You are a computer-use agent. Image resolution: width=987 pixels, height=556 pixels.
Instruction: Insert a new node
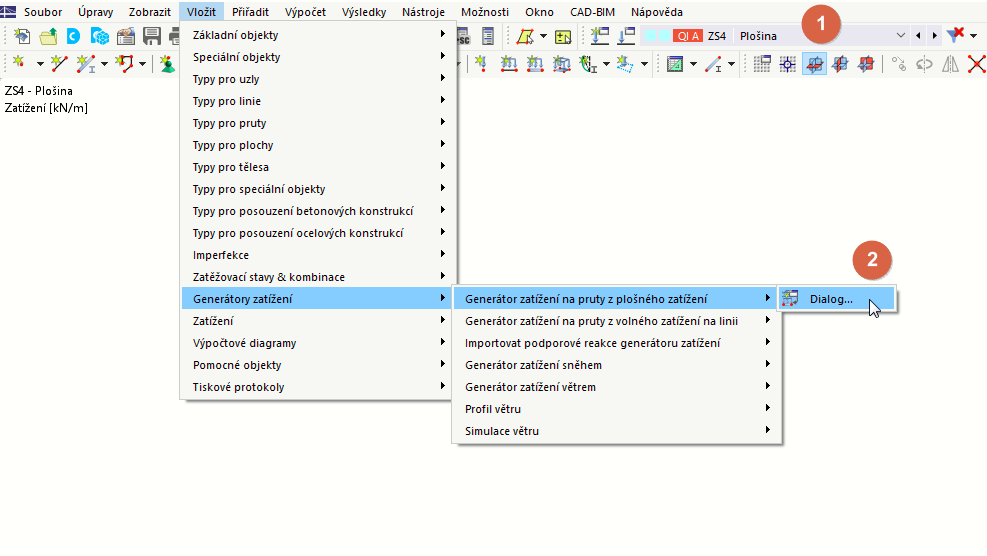tap(20, 63)
